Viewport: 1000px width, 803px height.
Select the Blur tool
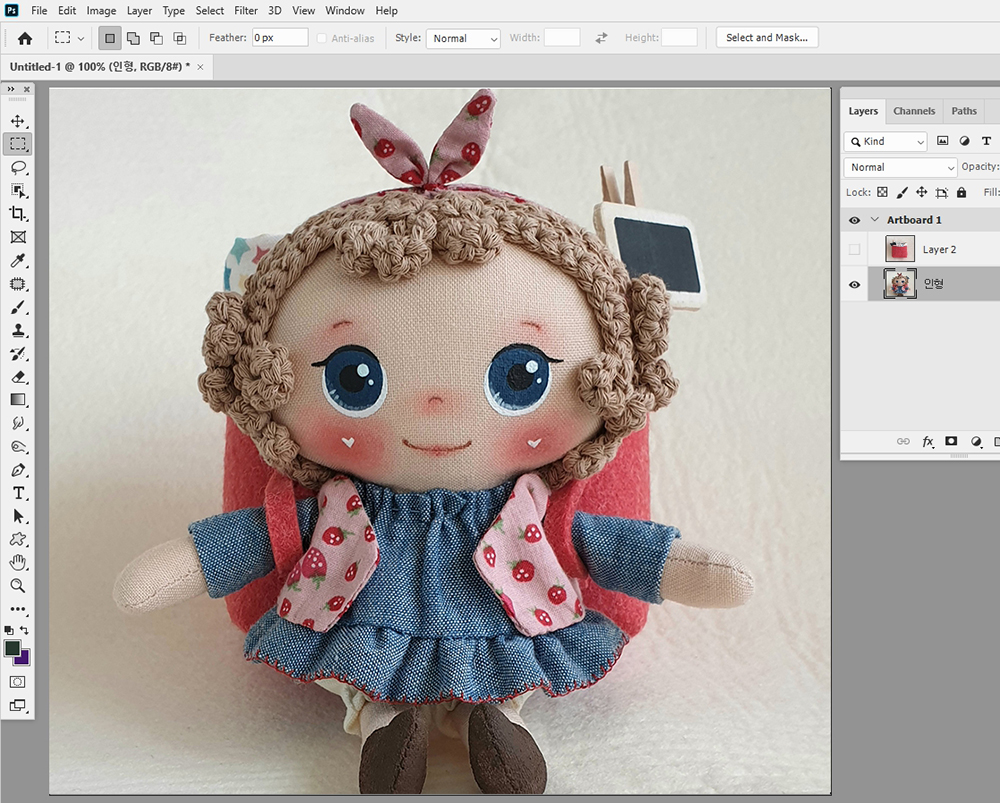[x=18, y=424]
